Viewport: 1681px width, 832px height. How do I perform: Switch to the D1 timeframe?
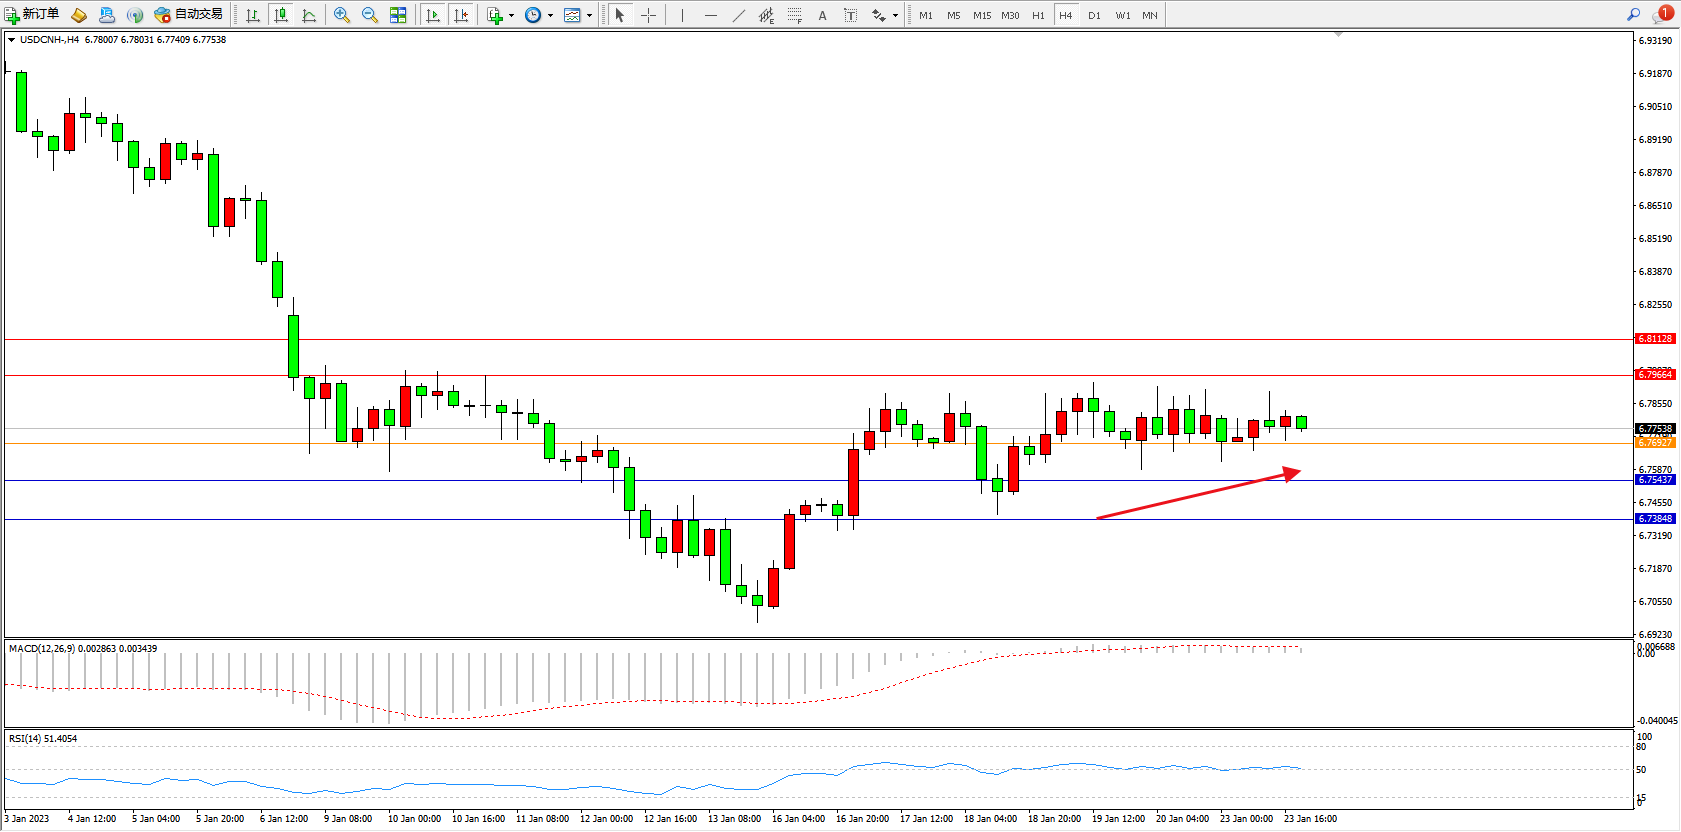(x=1094, y=15)
